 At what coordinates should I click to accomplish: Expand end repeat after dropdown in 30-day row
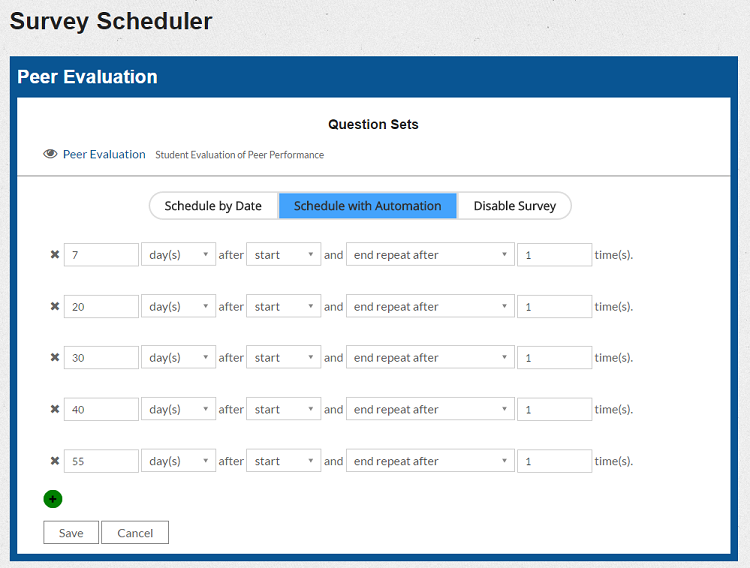[x=430, y=358]
